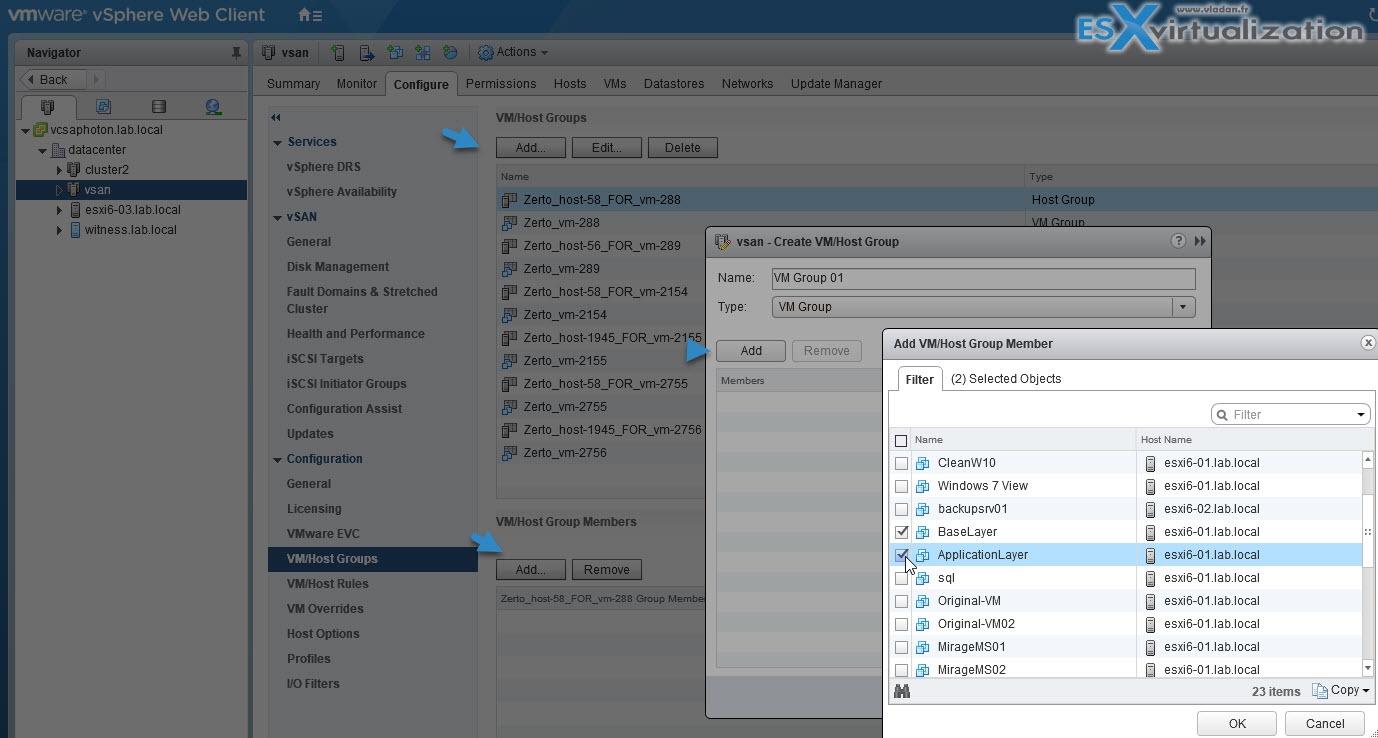Switch to VMs and Templates navigator tab

coord(103,107)
